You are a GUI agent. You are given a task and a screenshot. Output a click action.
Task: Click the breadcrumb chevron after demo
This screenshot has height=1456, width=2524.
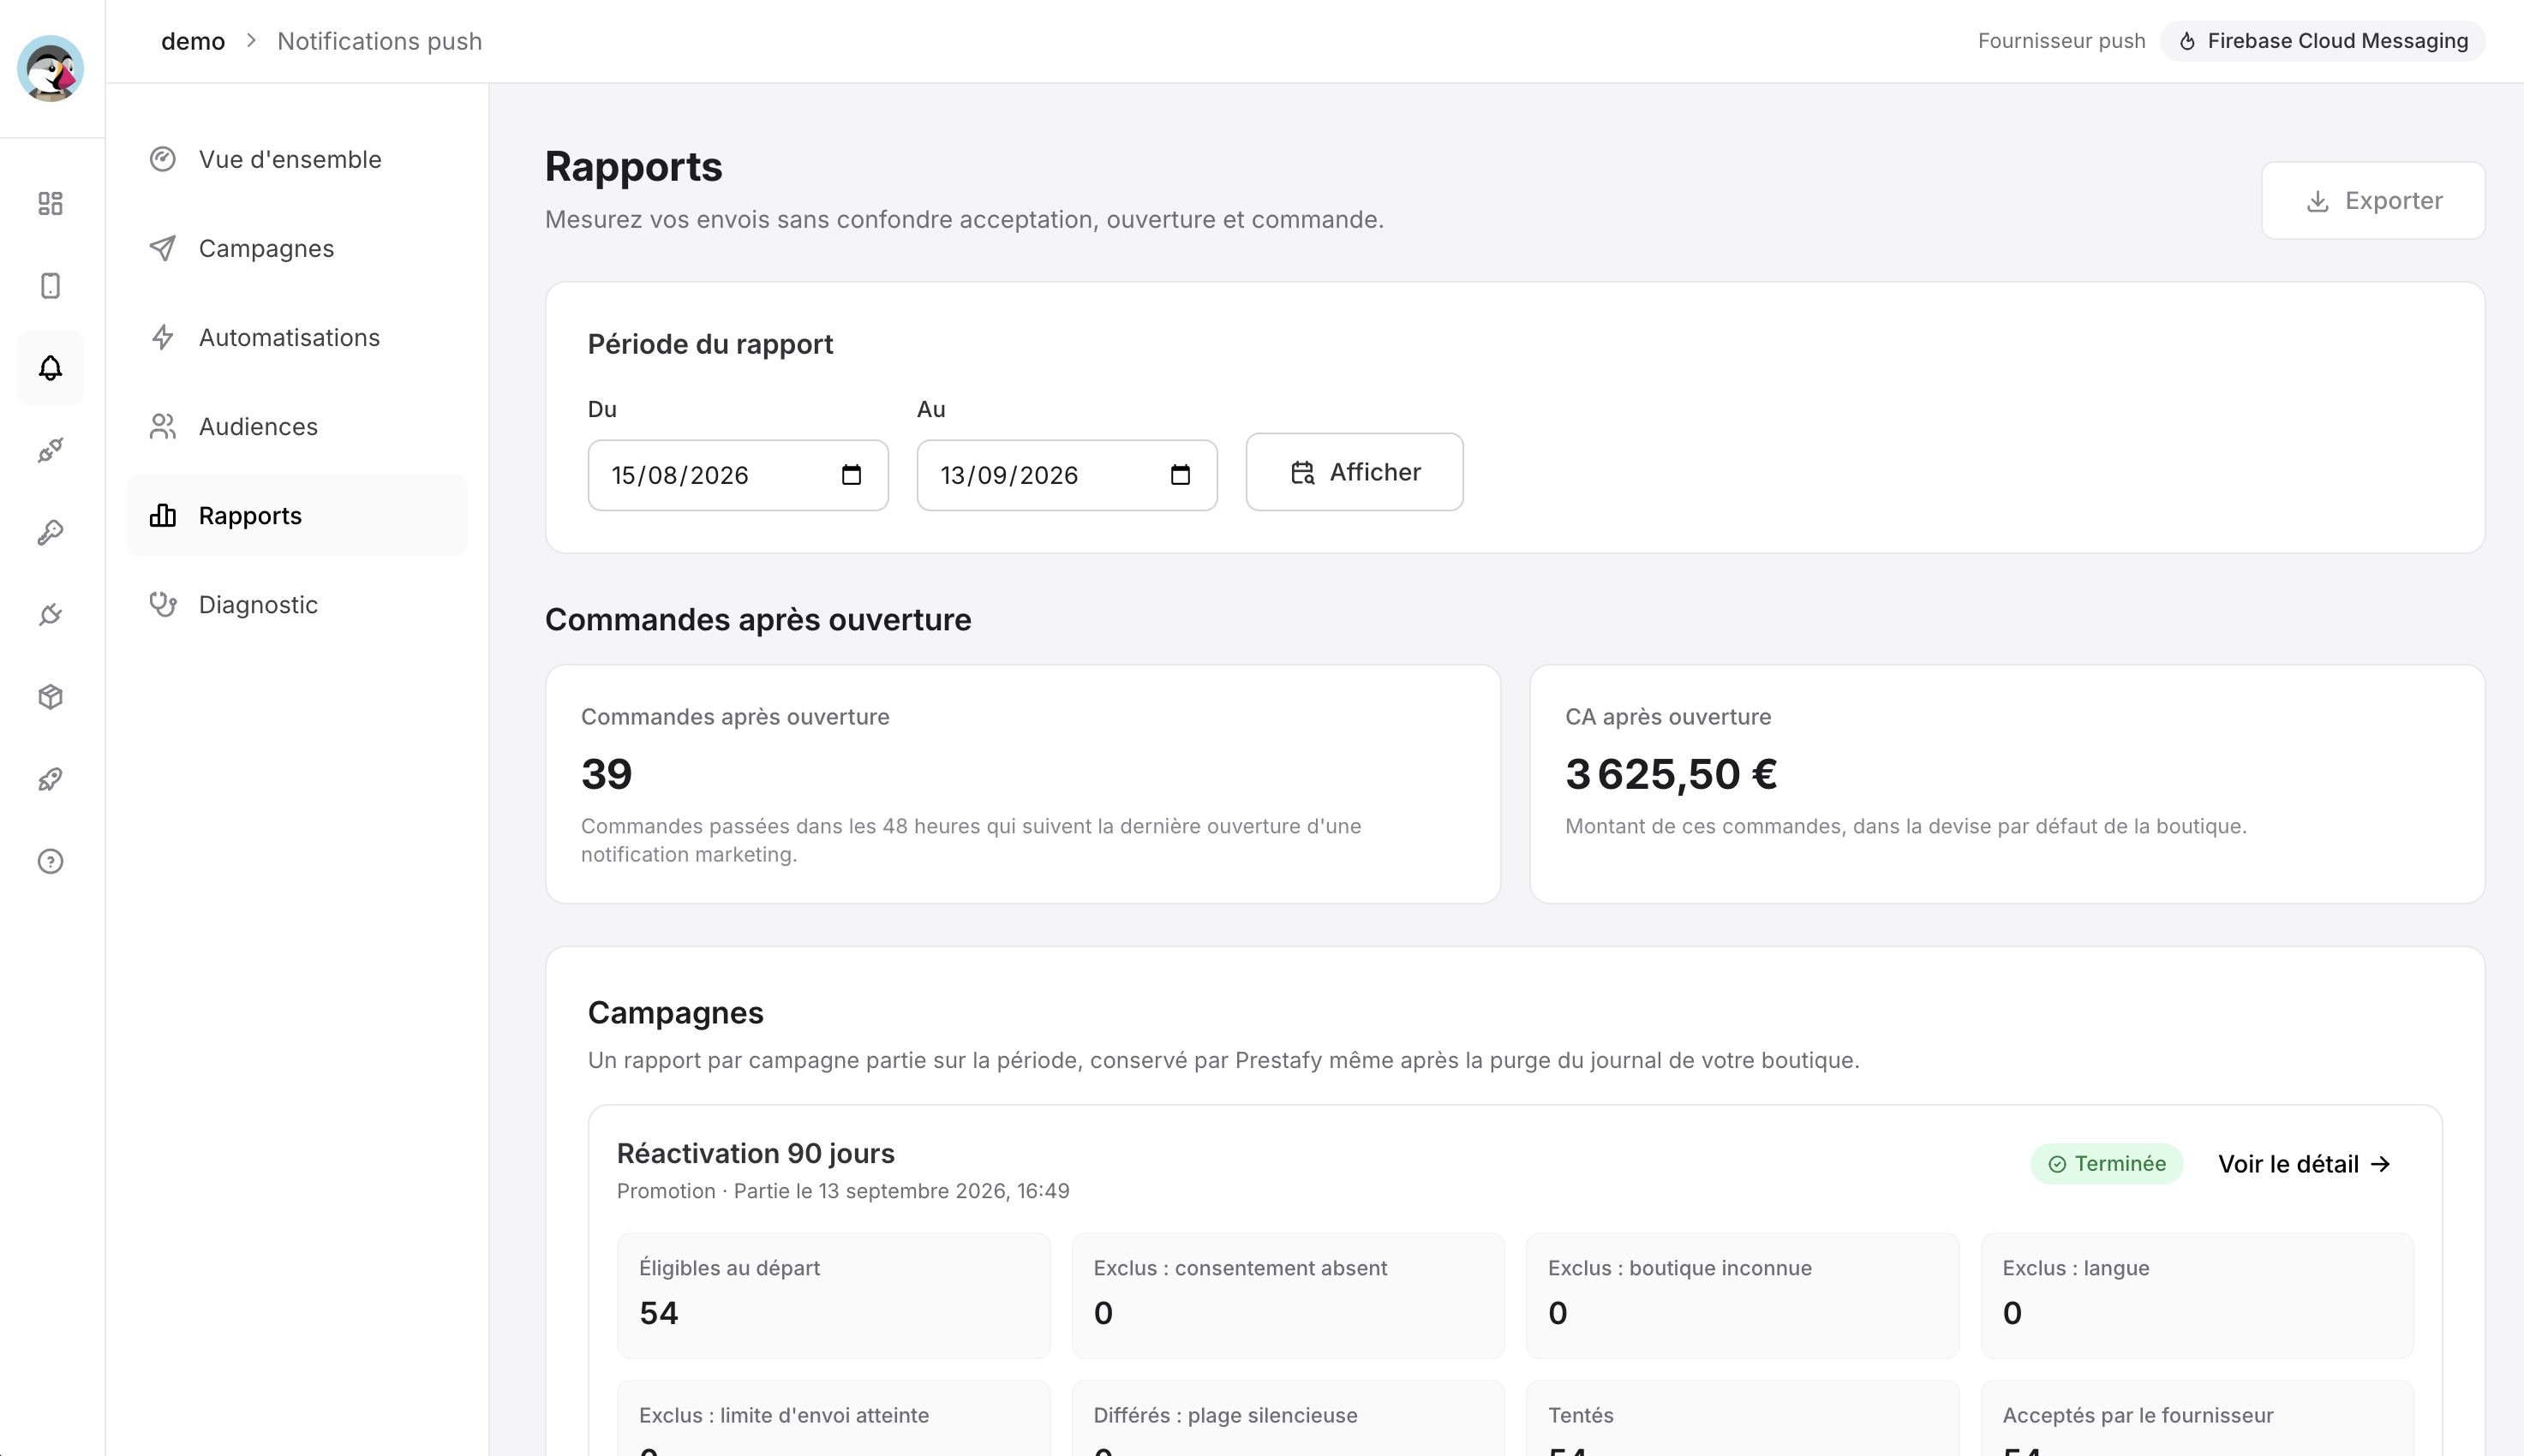251,41
